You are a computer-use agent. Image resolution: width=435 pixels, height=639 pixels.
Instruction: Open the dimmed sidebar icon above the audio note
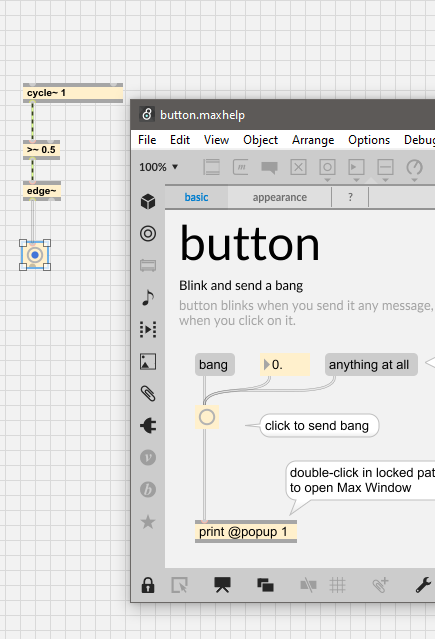[148, 265]
